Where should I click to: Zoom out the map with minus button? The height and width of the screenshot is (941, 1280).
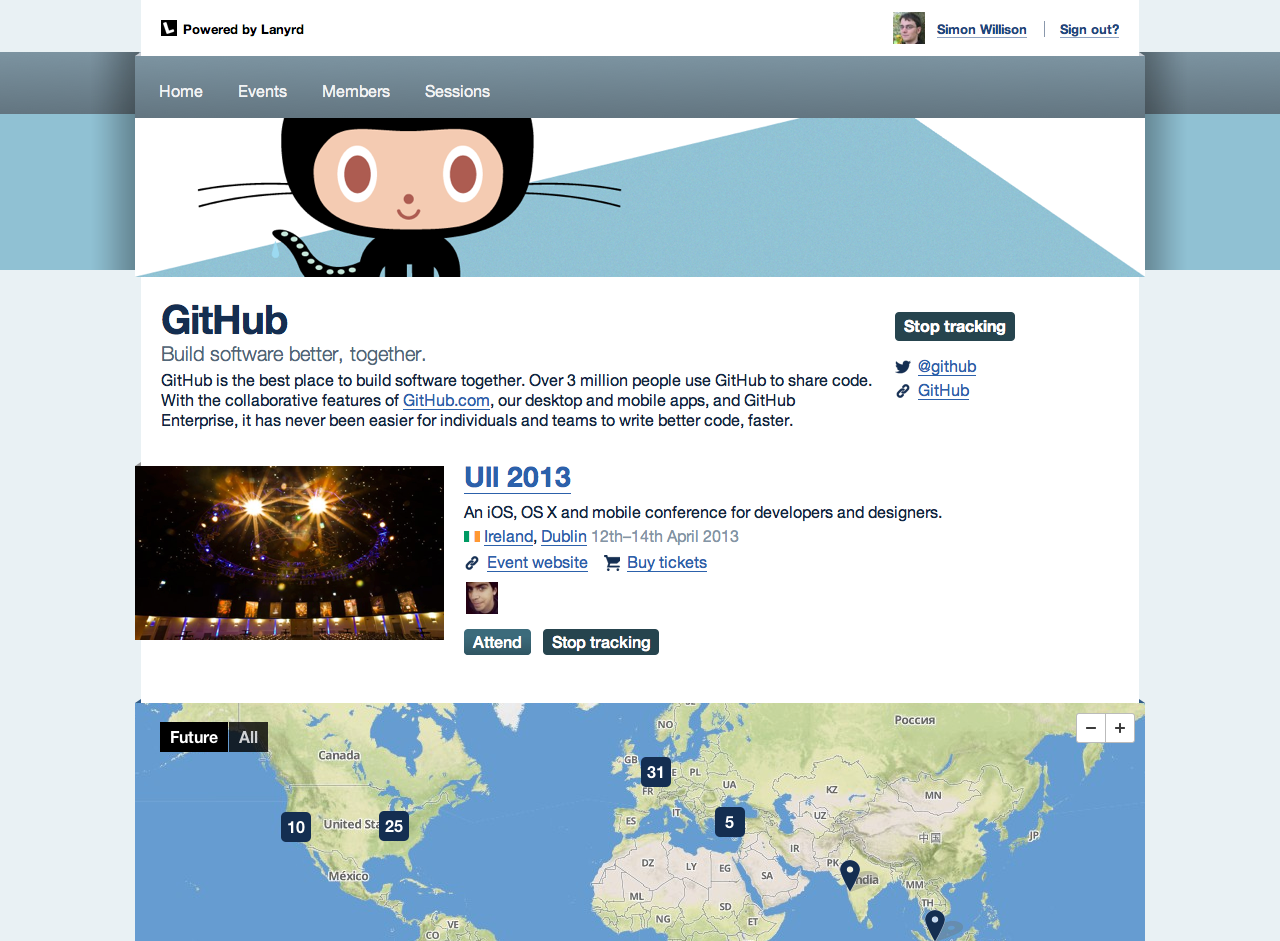coord(1091,728)
